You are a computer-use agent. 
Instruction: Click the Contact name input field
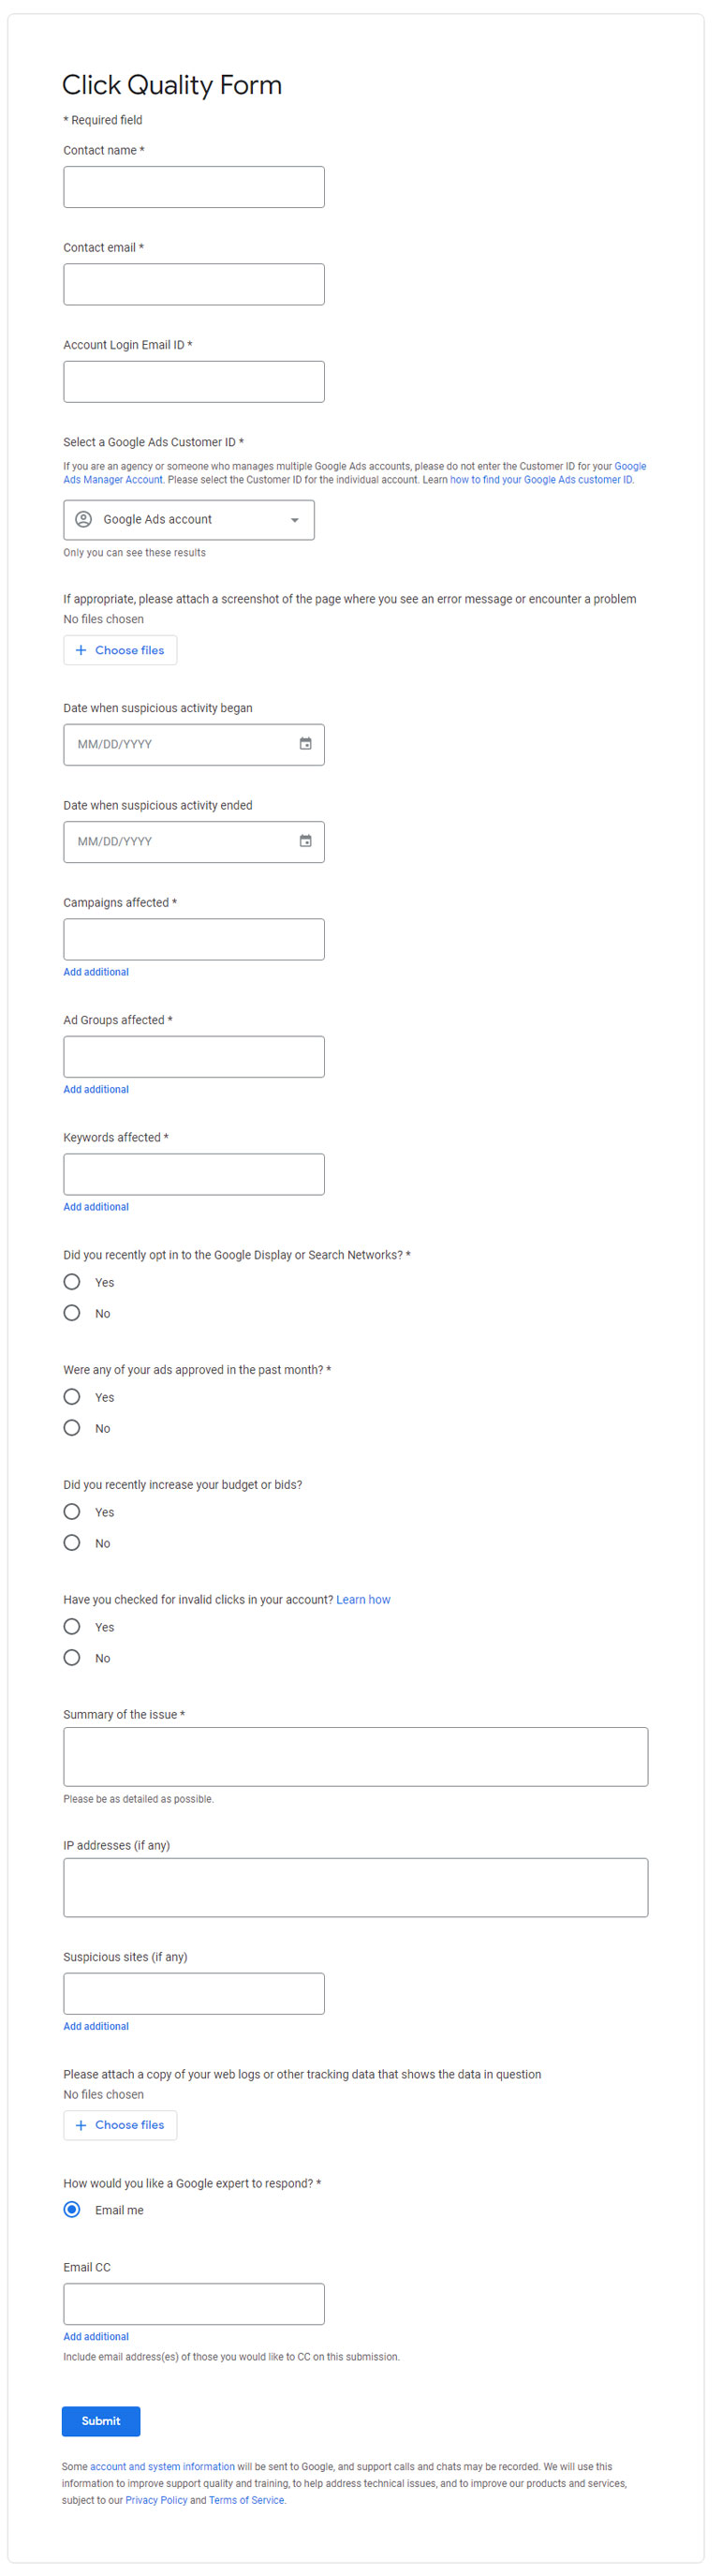[x=193, y=186]
